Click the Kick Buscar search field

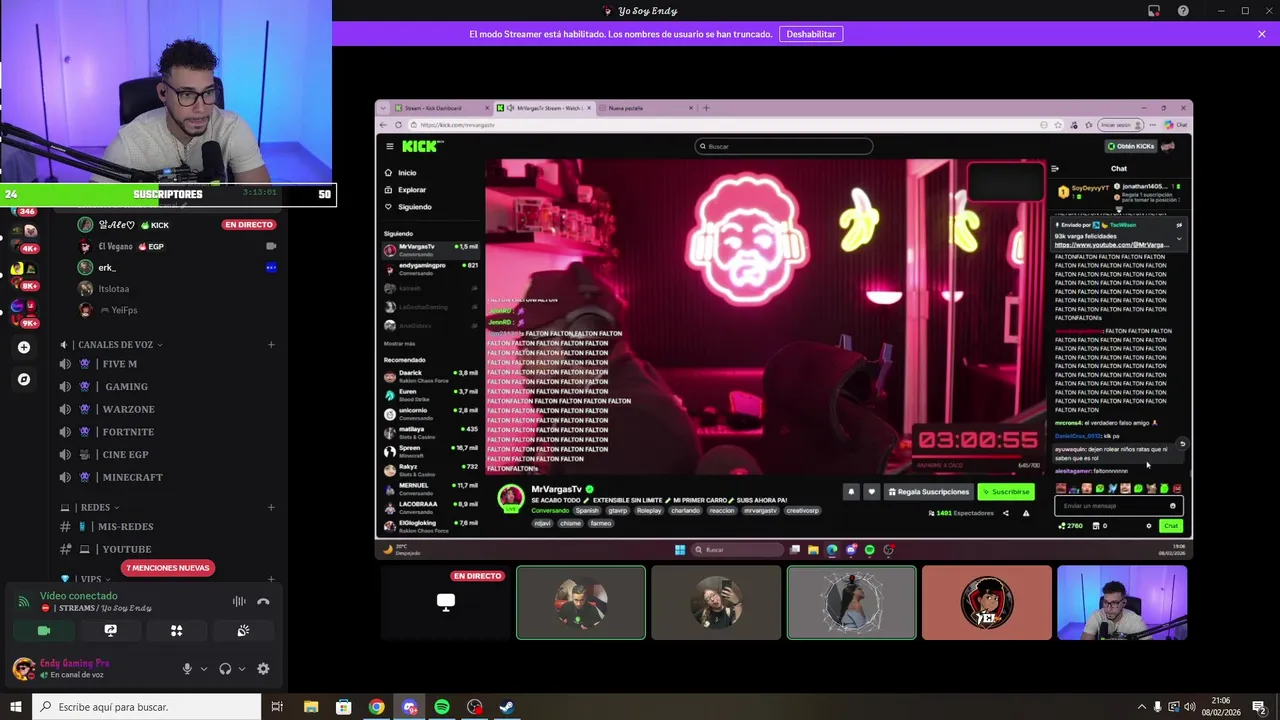(784, 146)
